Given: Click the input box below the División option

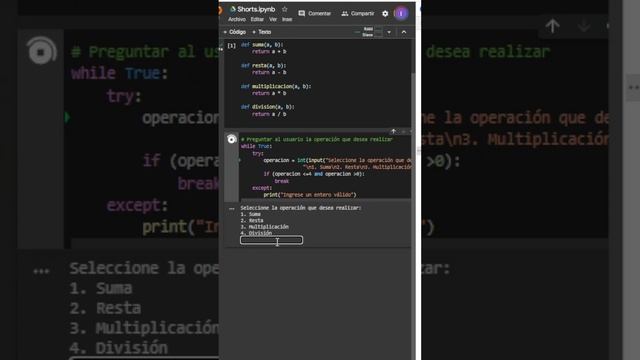Looking at the screenshot, I should tap(271, 240).
